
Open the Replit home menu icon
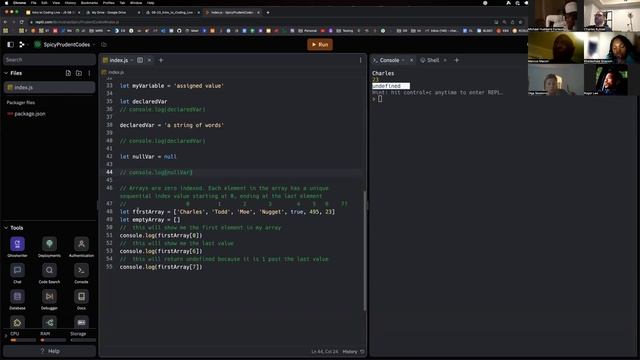click(x=22, y=44)
